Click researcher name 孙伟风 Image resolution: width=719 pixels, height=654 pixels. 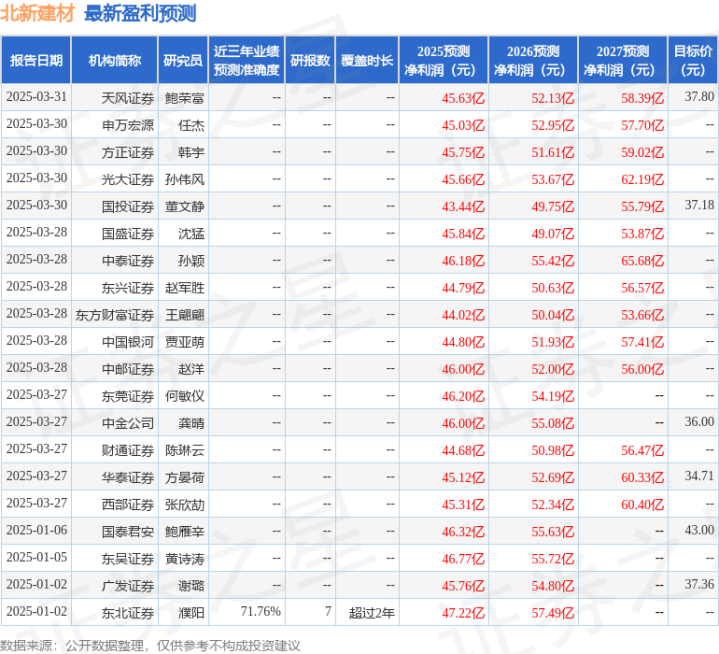184,179
